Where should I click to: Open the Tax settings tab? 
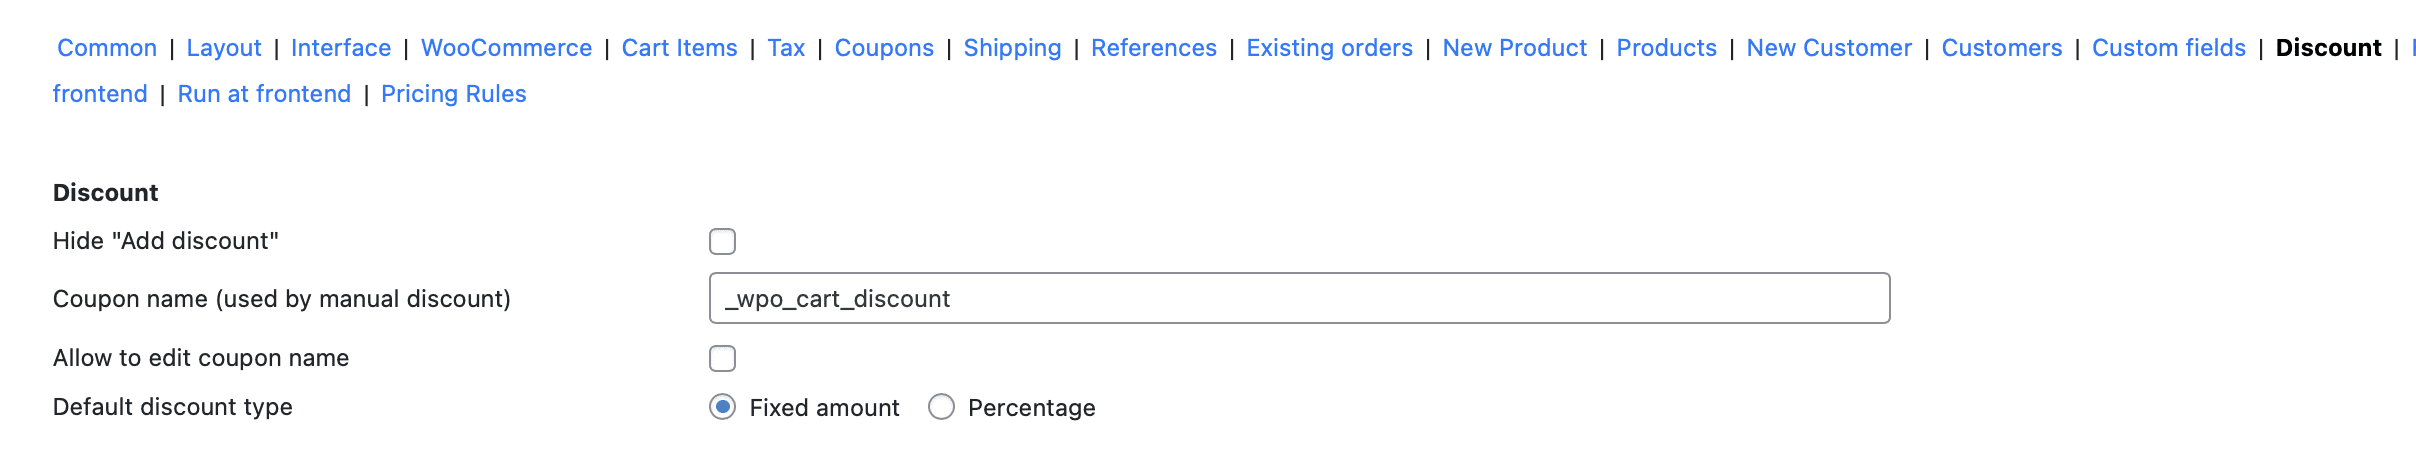[x=786, y=48]
